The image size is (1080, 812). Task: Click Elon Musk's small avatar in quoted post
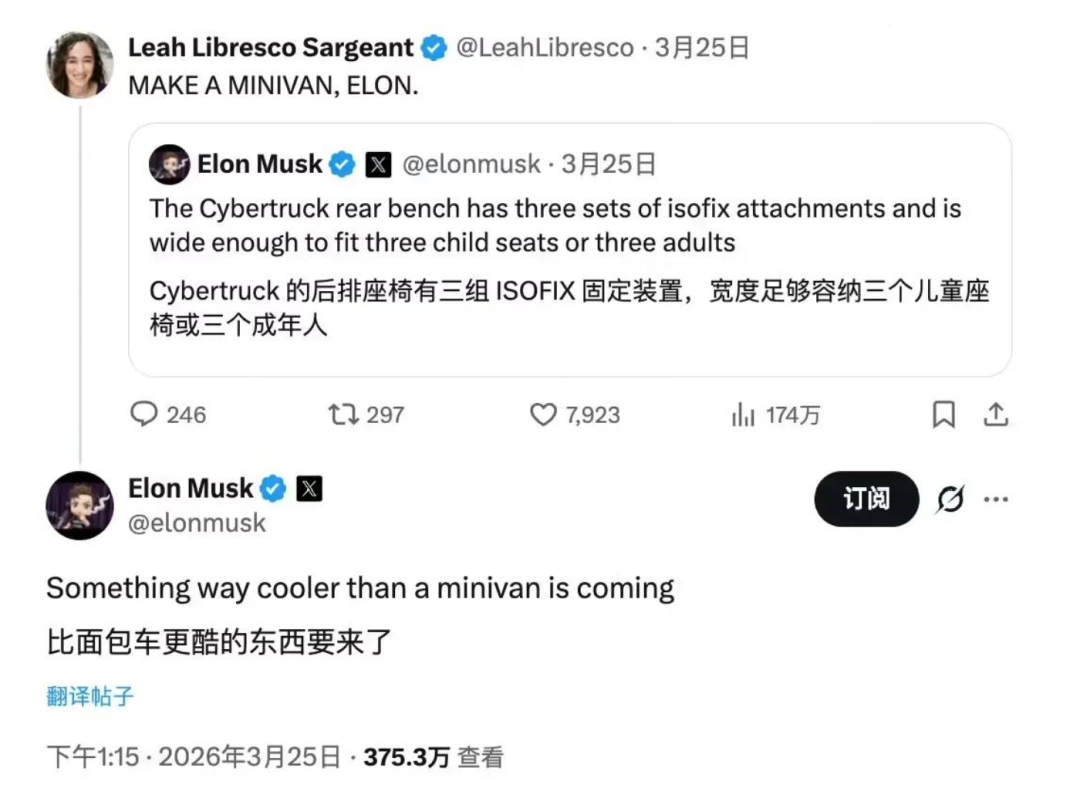[169, 165]
